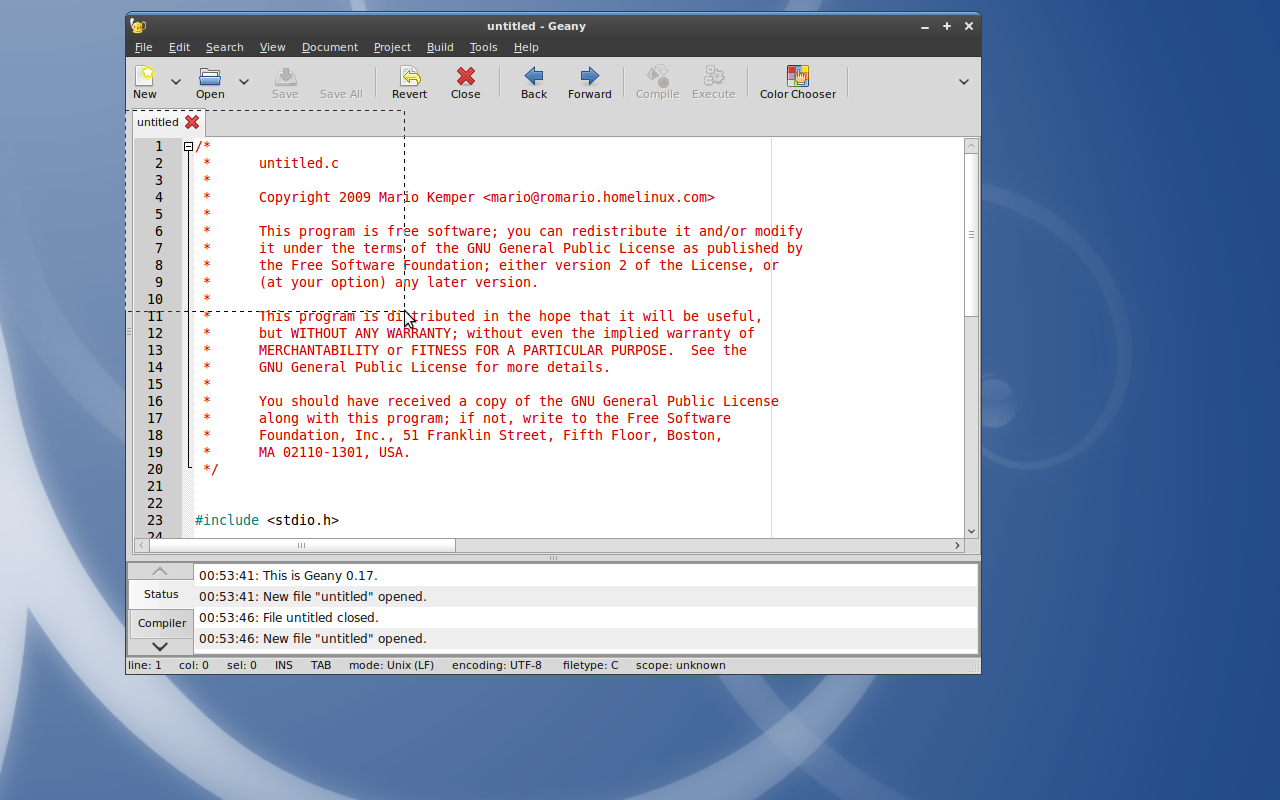Image resolution: width=1280 pixels, height=800 pixels.
Task: Click the Geany application icon in title bar
Action: pos(138,26)
